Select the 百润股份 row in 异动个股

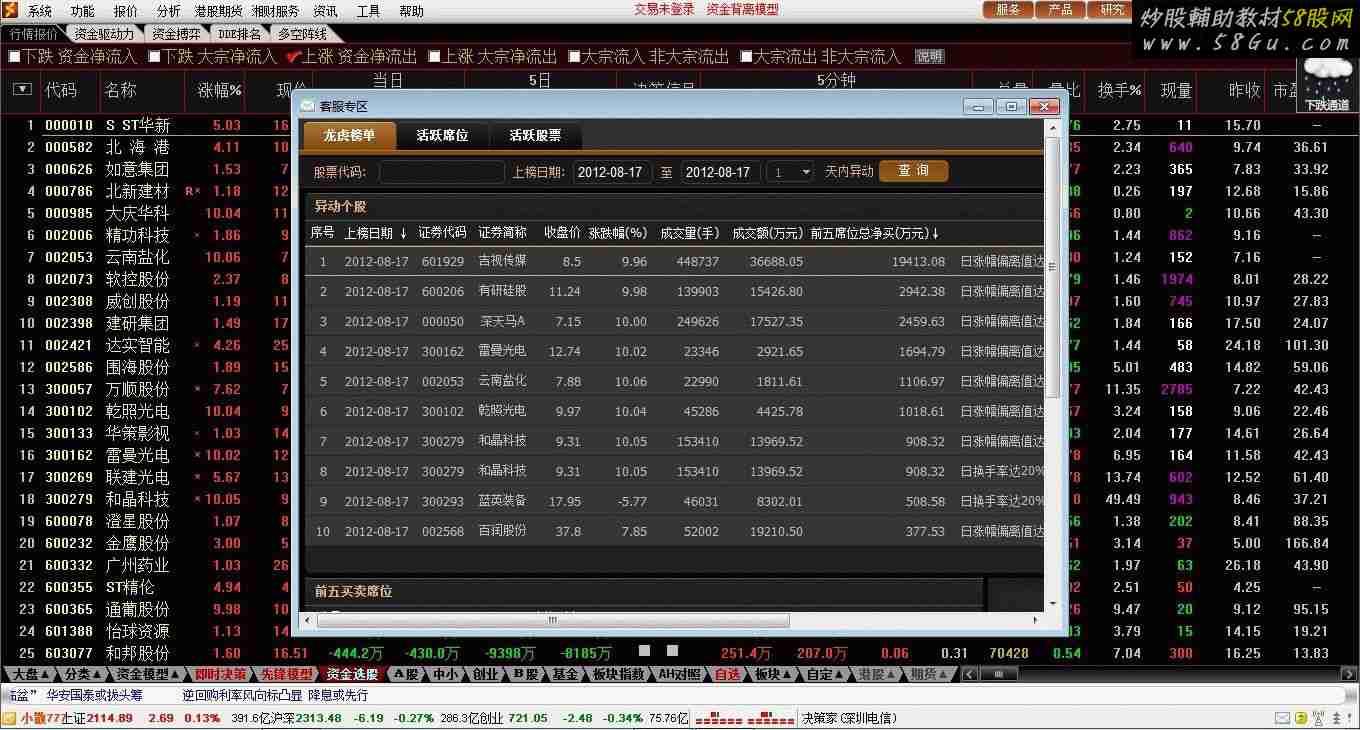[x=675, y=532]
